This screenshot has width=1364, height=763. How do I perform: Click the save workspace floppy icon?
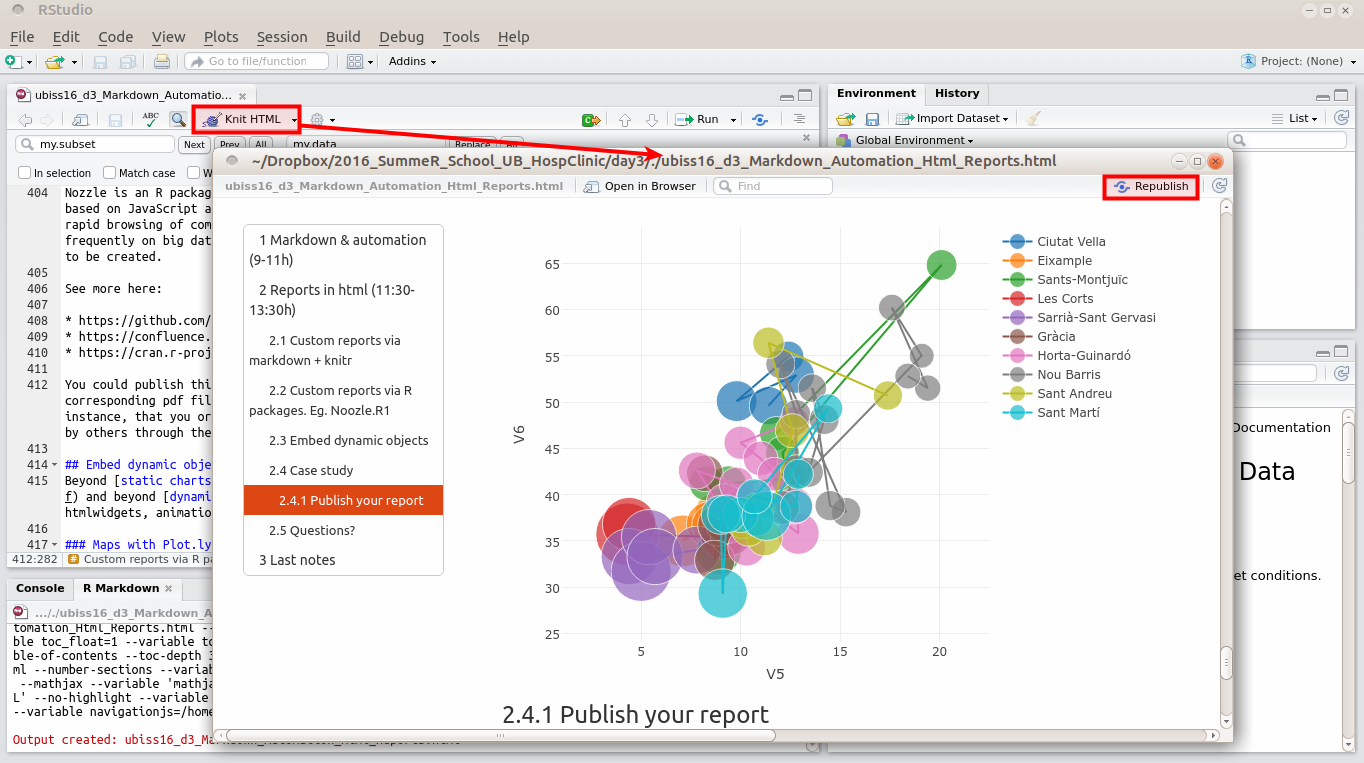pos(872,118)
